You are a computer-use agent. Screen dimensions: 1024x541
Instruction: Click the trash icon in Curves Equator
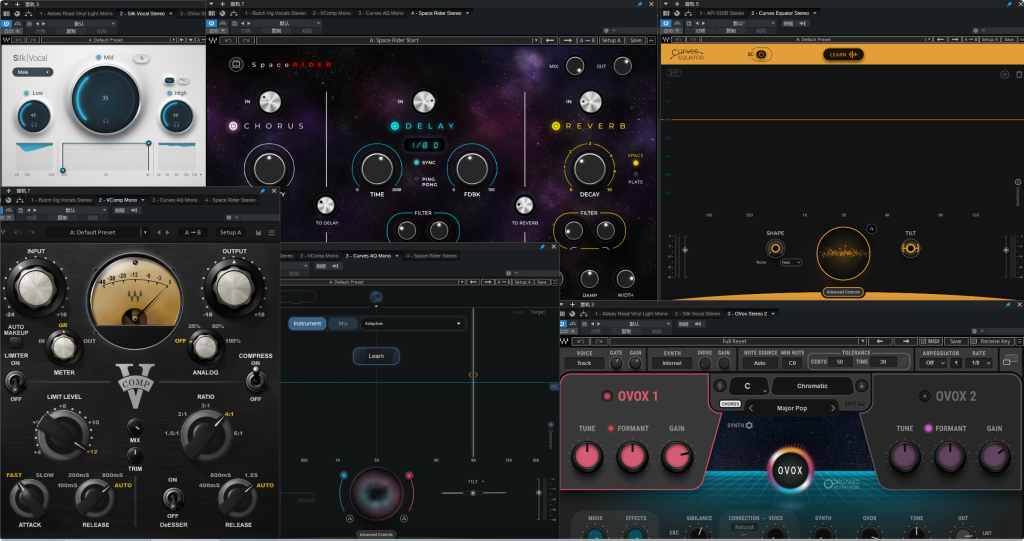[x=1019, y=74]
